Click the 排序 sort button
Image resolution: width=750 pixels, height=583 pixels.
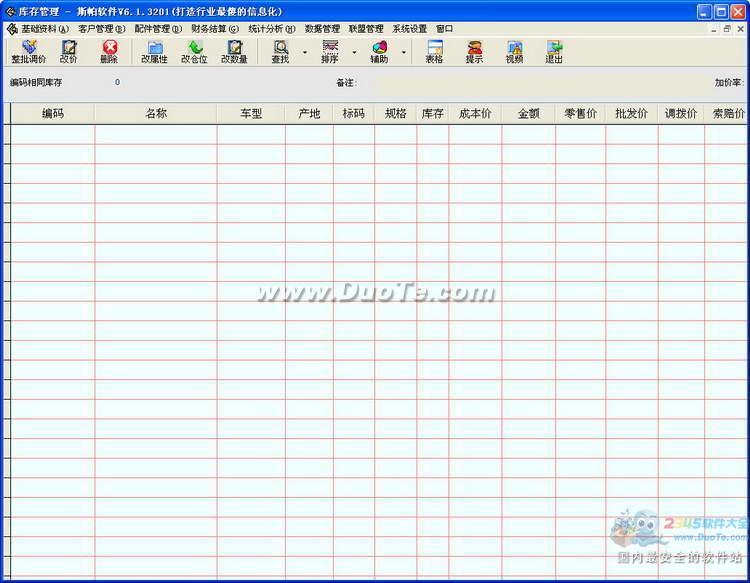(330, 51)
